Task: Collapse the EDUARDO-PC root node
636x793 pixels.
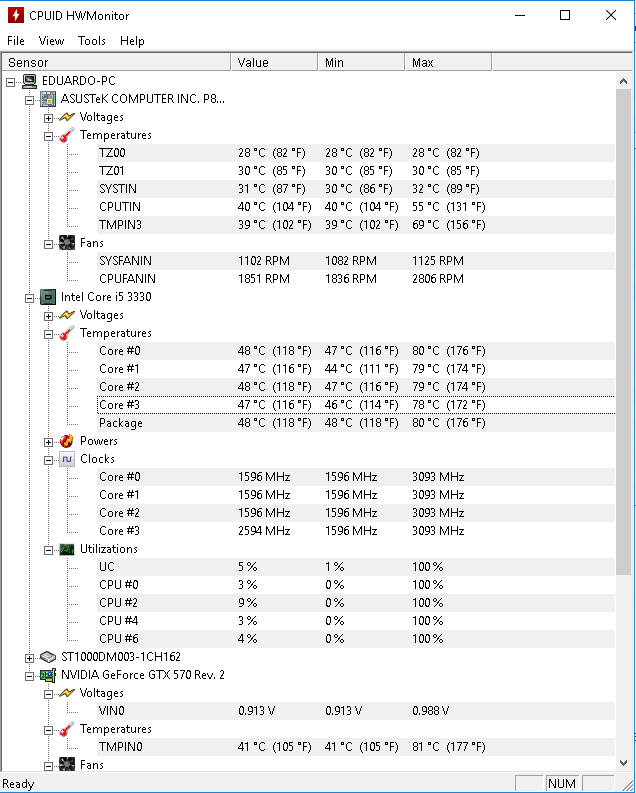Action: point(11,82)
